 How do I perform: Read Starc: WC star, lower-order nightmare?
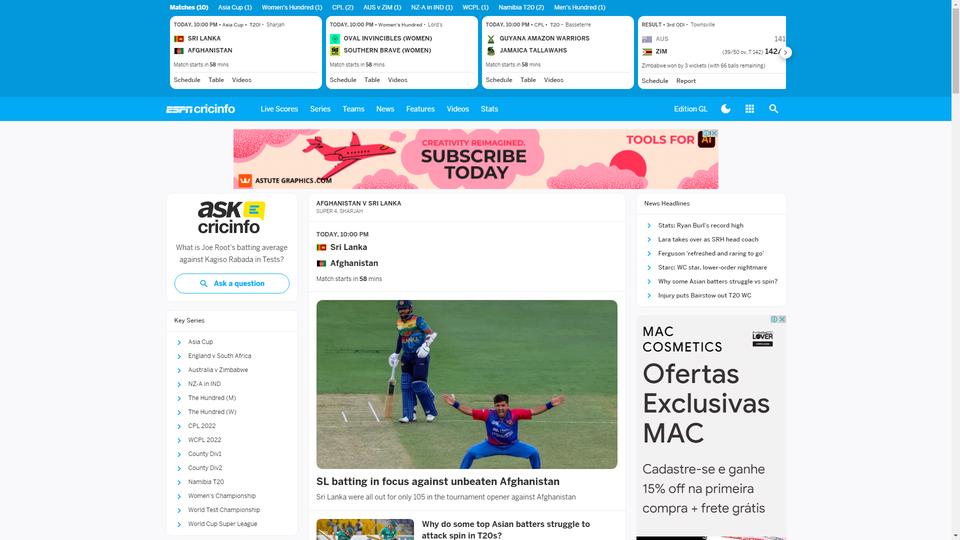[x=713, y=268]
